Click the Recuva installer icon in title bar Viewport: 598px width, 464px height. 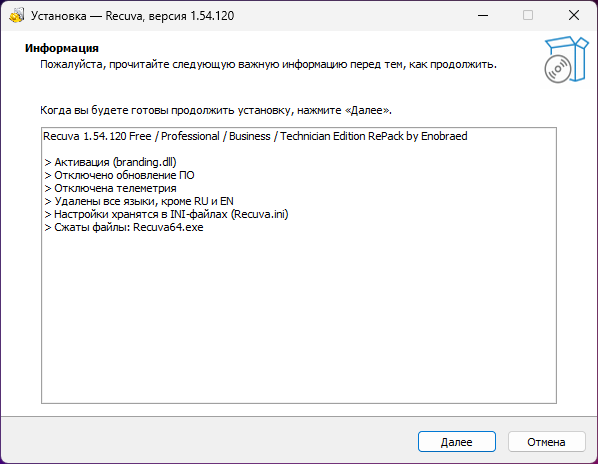coord(17,16)
